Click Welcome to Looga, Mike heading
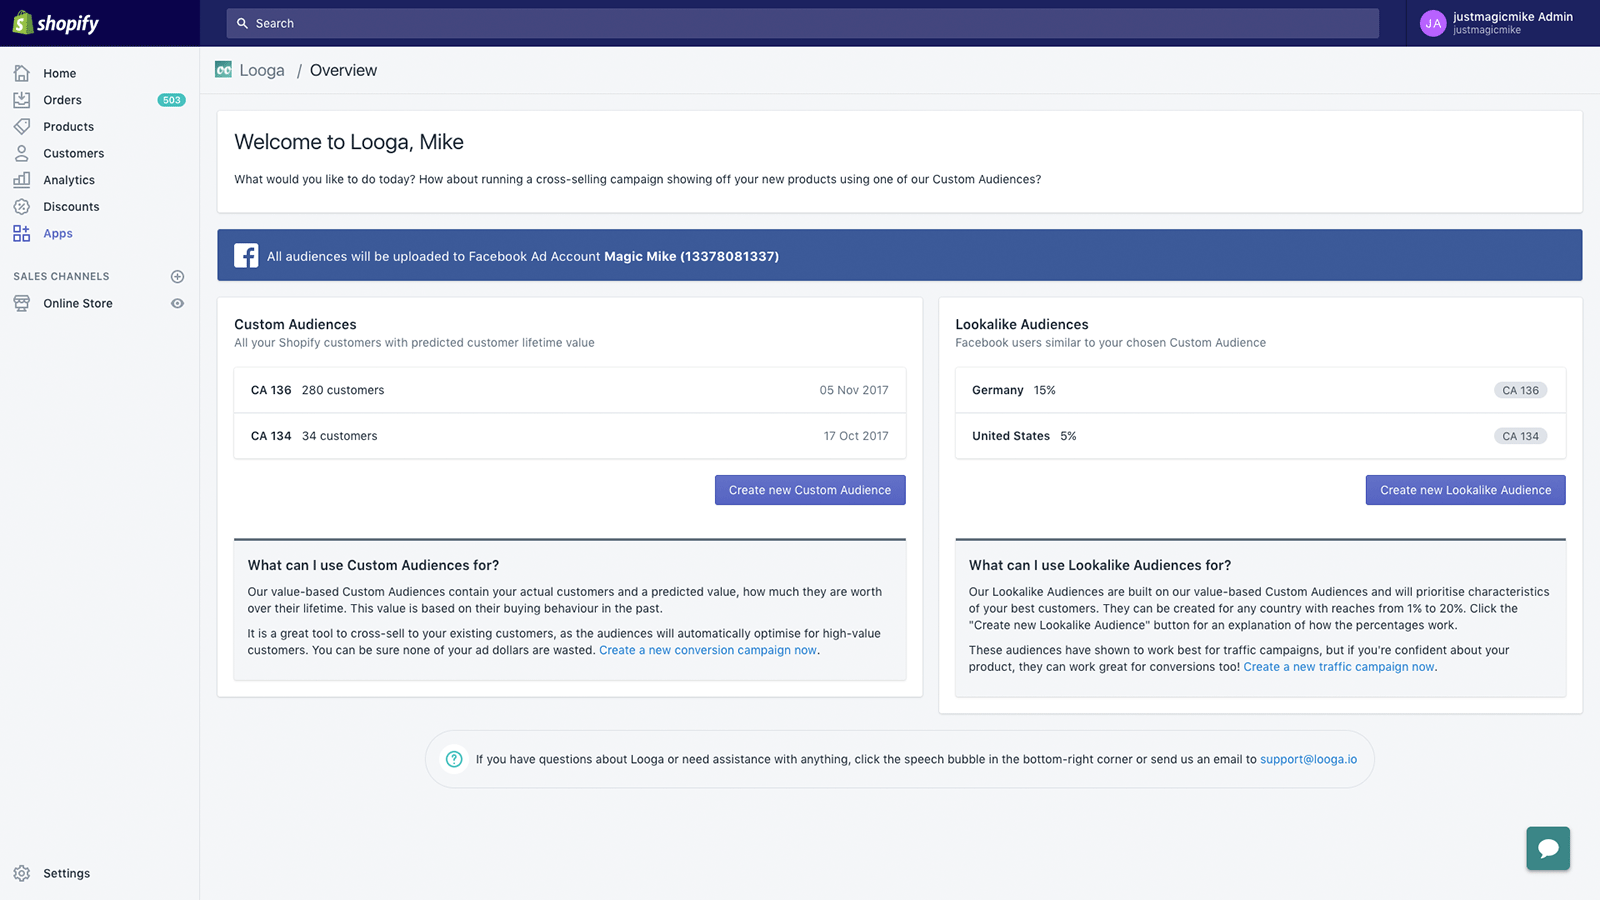Image resolution: width=1600 pixels, height=900 pixels. point(349,142)
